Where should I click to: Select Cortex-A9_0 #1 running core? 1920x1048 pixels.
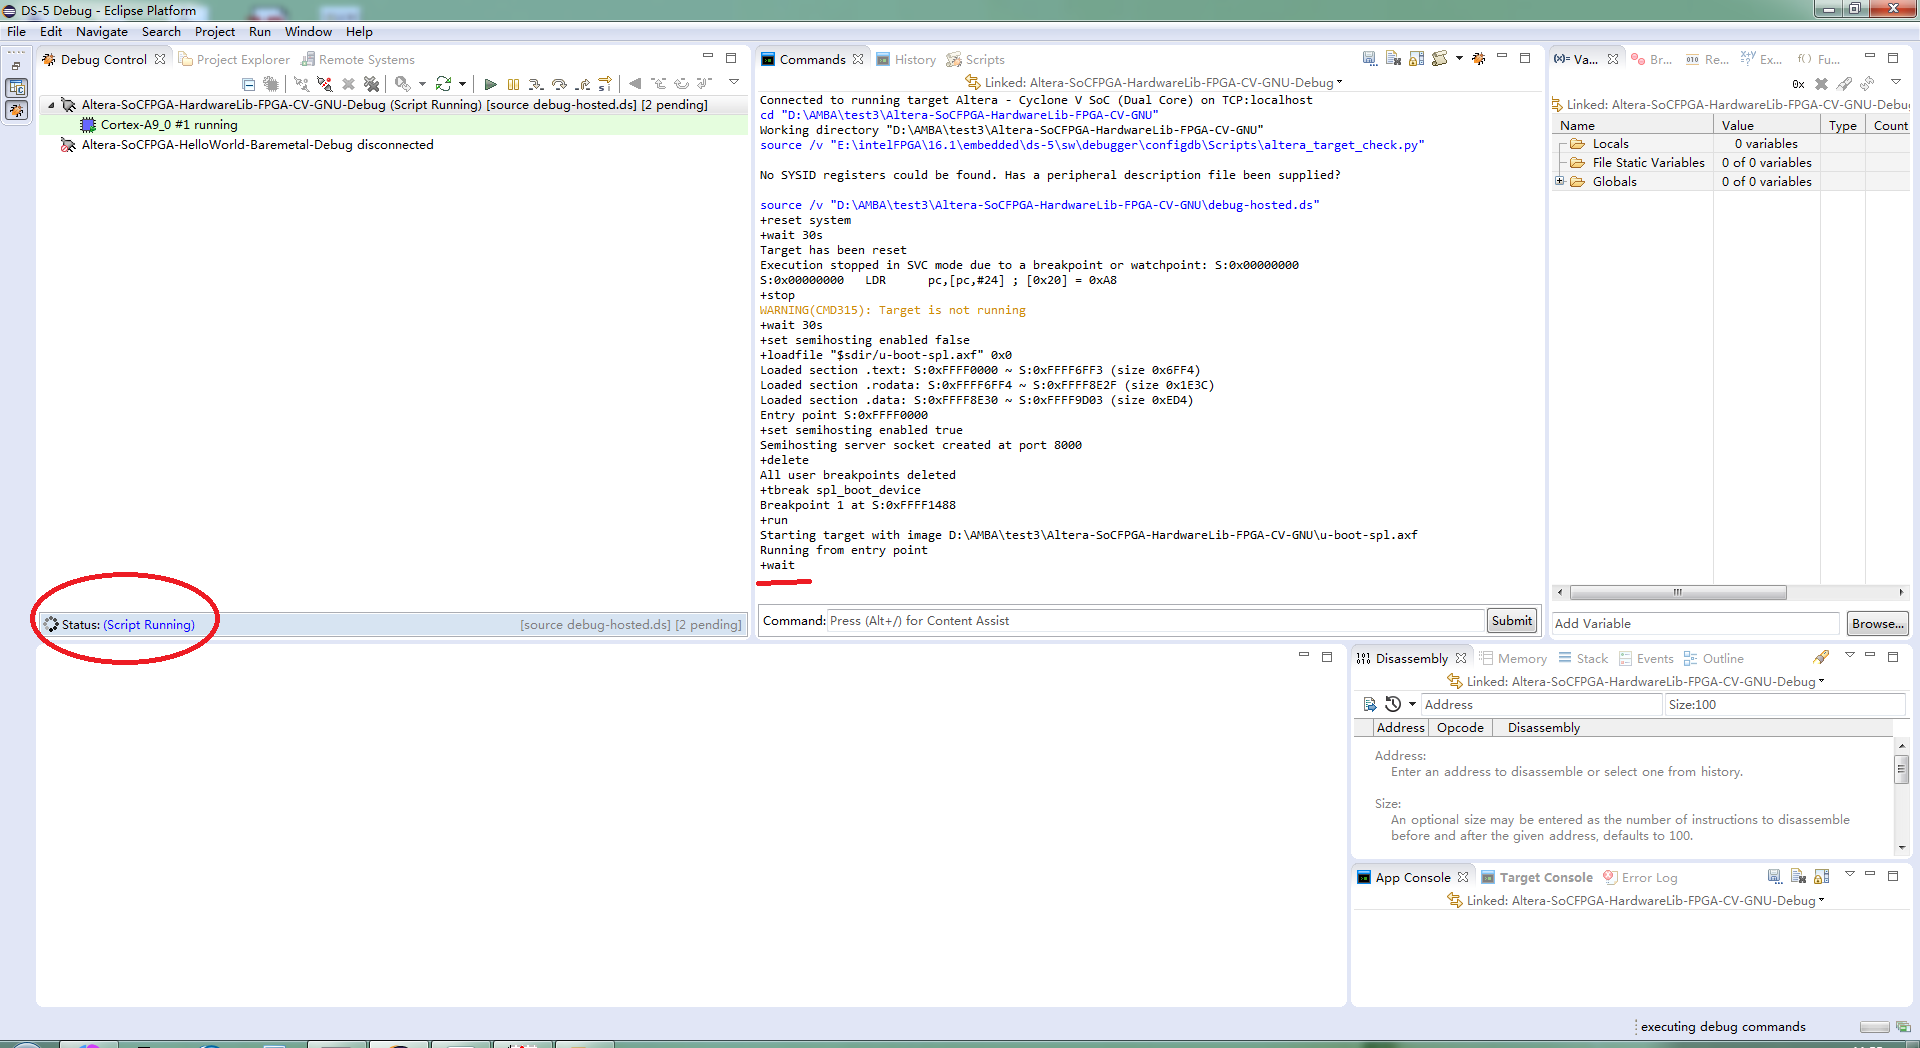pos(168,125)
